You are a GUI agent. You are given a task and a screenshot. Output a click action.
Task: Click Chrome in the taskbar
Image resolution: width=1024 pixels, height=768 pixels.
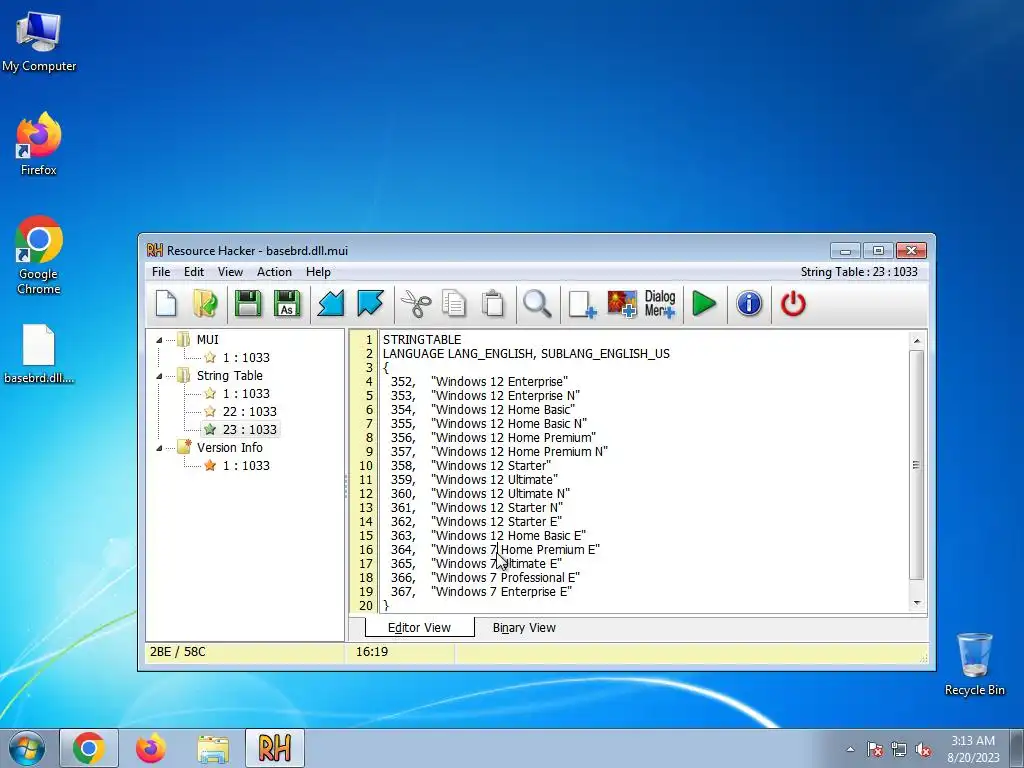click(x=89, y=748)
